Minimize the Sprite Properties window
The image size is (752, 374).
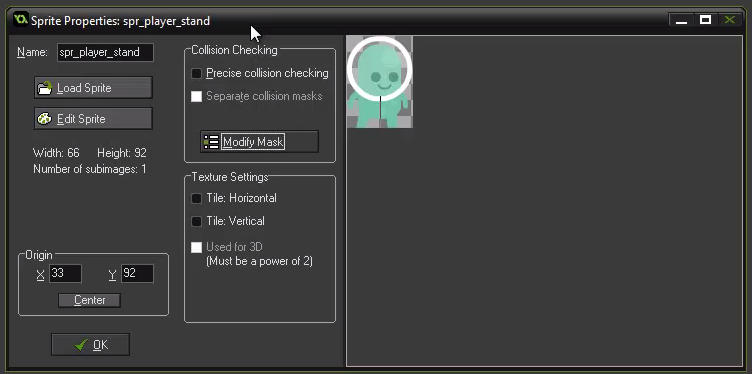click(681, 20)
